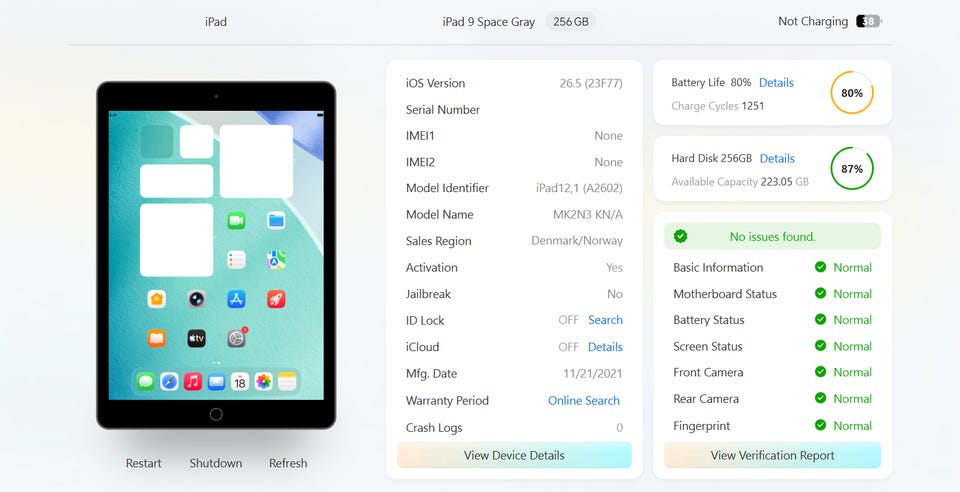Click the Books app icon on iPad preview
This screenshot has height=492, width=960.
coord(157,338)
